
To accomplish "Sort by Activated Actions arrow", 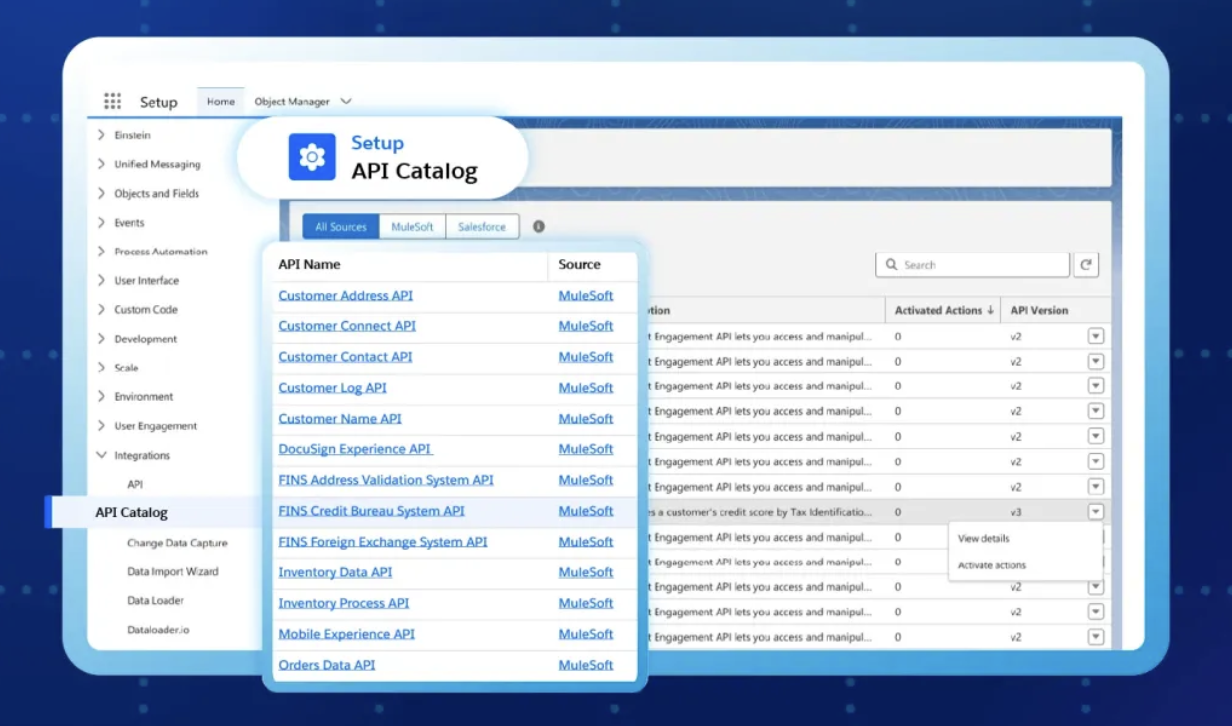I will point(990,310).
